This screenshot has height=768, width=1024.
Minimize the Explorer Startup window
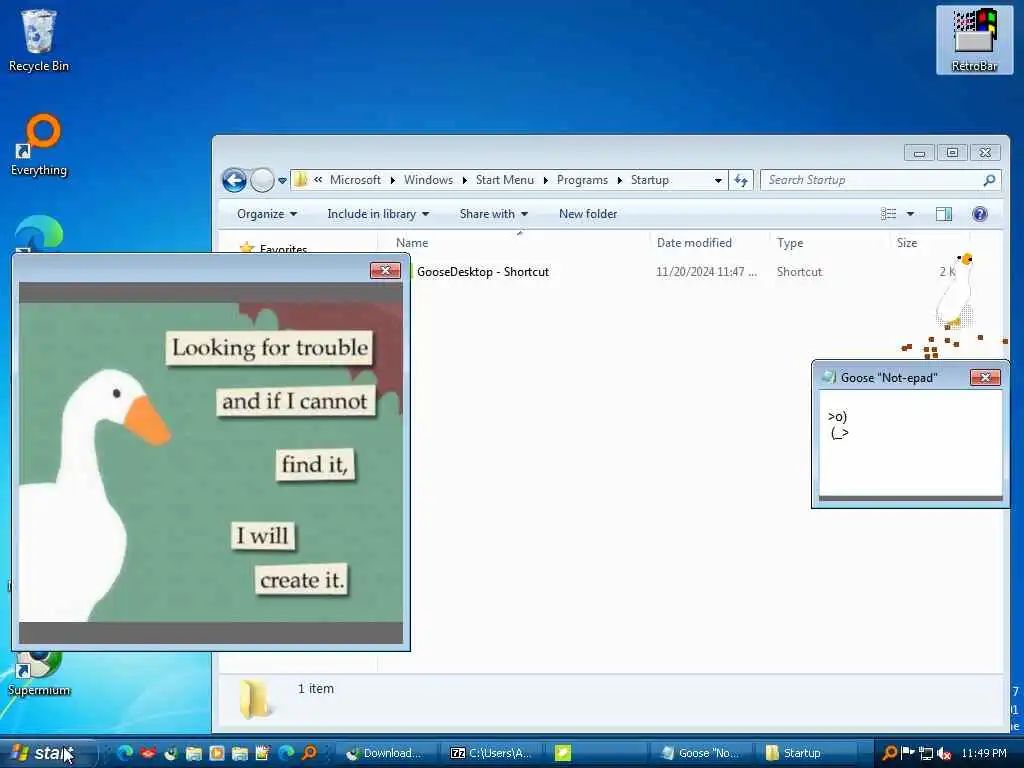tap(920, 153)
